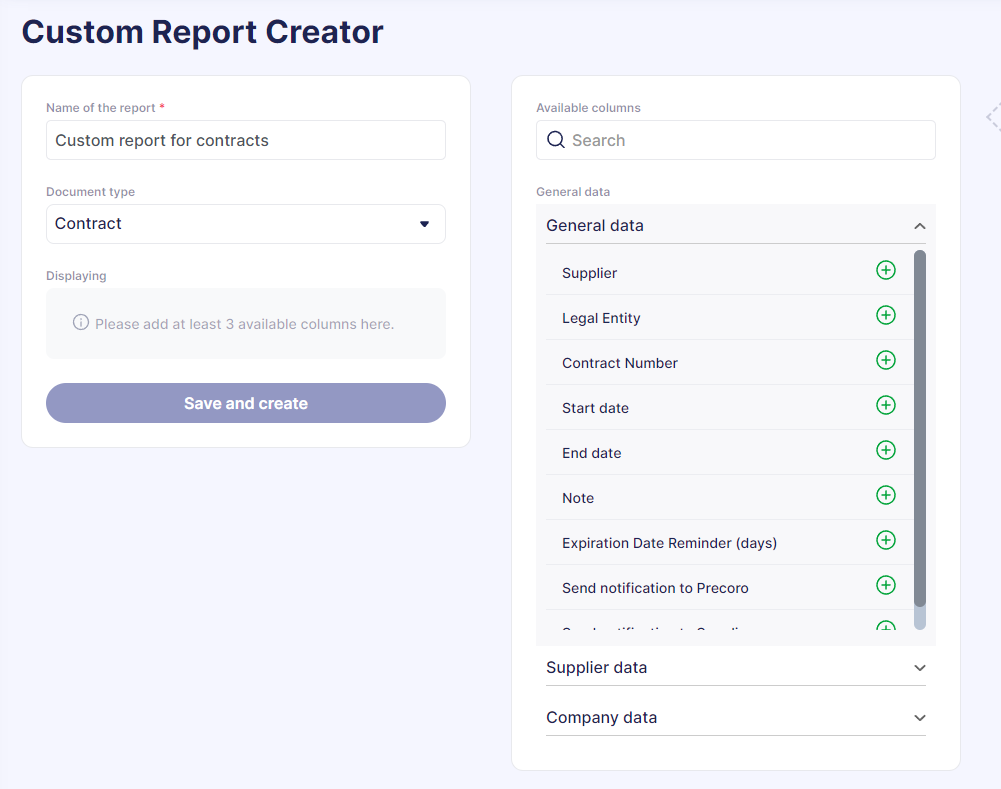Click the Displaying label
1001x789 pixels.
pyautogui.click(x=76, y=276)
